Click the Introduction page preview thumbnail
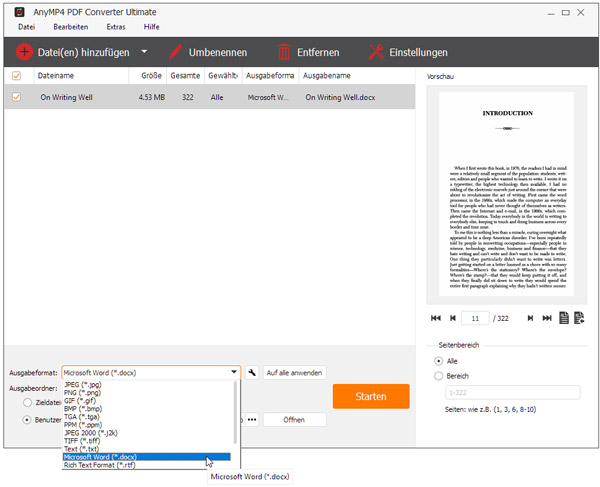 tap(506, 194)
